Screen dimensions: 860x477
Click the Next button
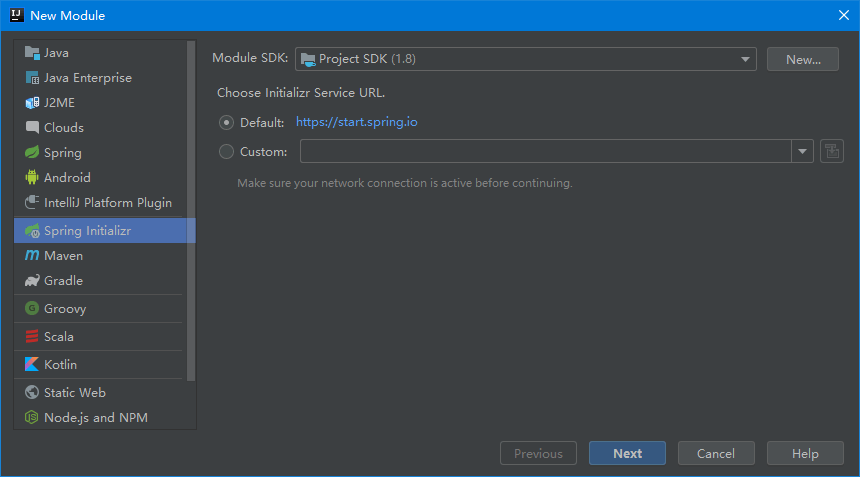pos(627,453)
